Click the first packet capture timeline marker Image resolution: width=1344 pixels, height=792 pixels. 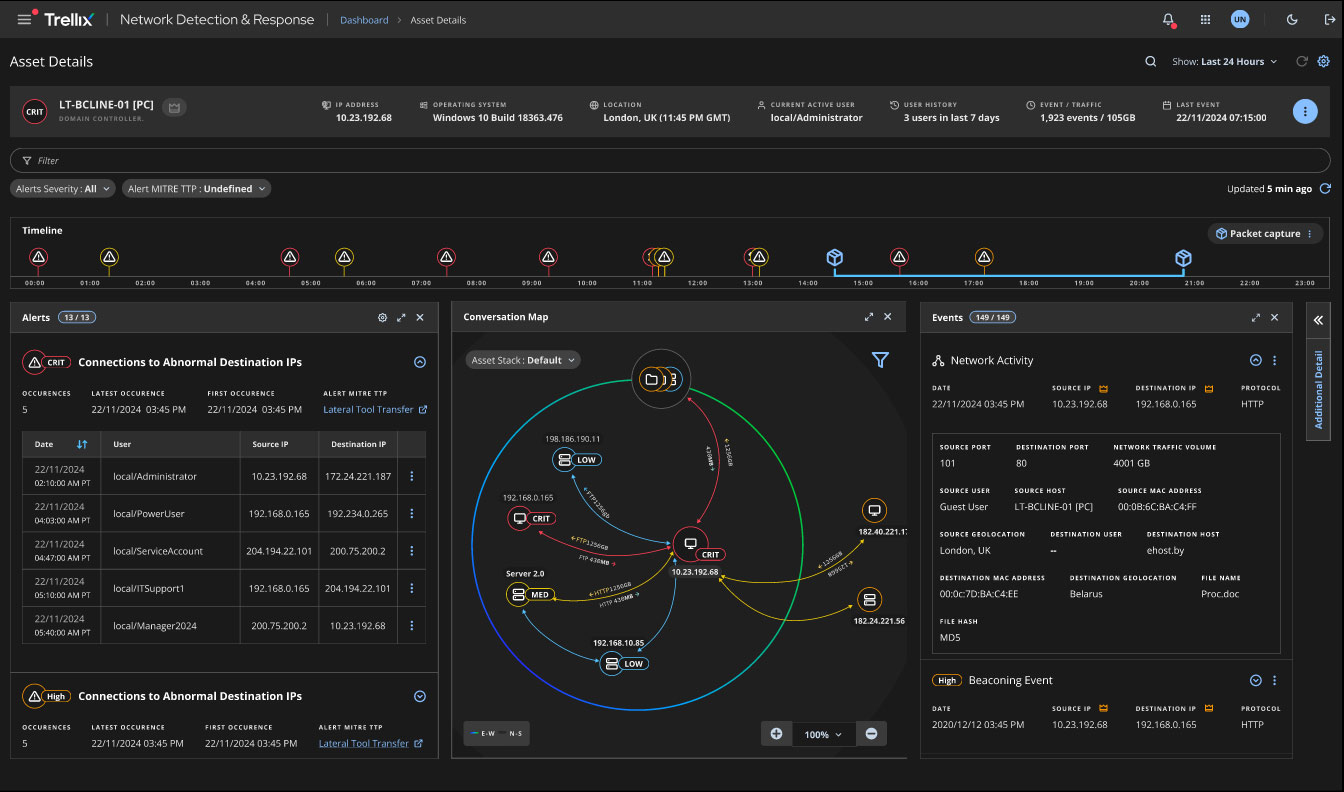[x=835, y=258]
